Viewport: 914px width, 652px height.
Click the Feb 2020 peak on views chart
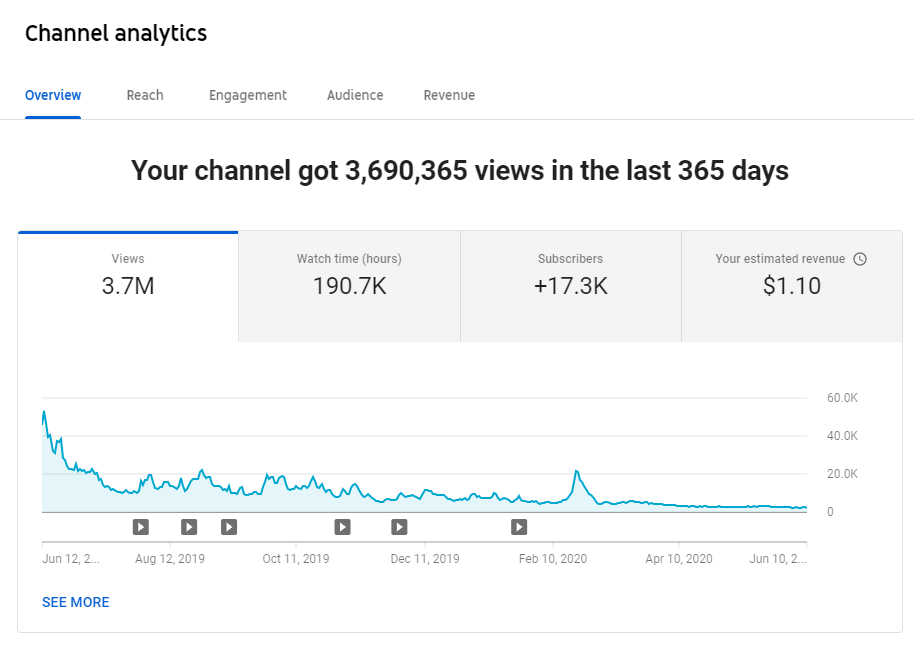(x=576, y=471)
